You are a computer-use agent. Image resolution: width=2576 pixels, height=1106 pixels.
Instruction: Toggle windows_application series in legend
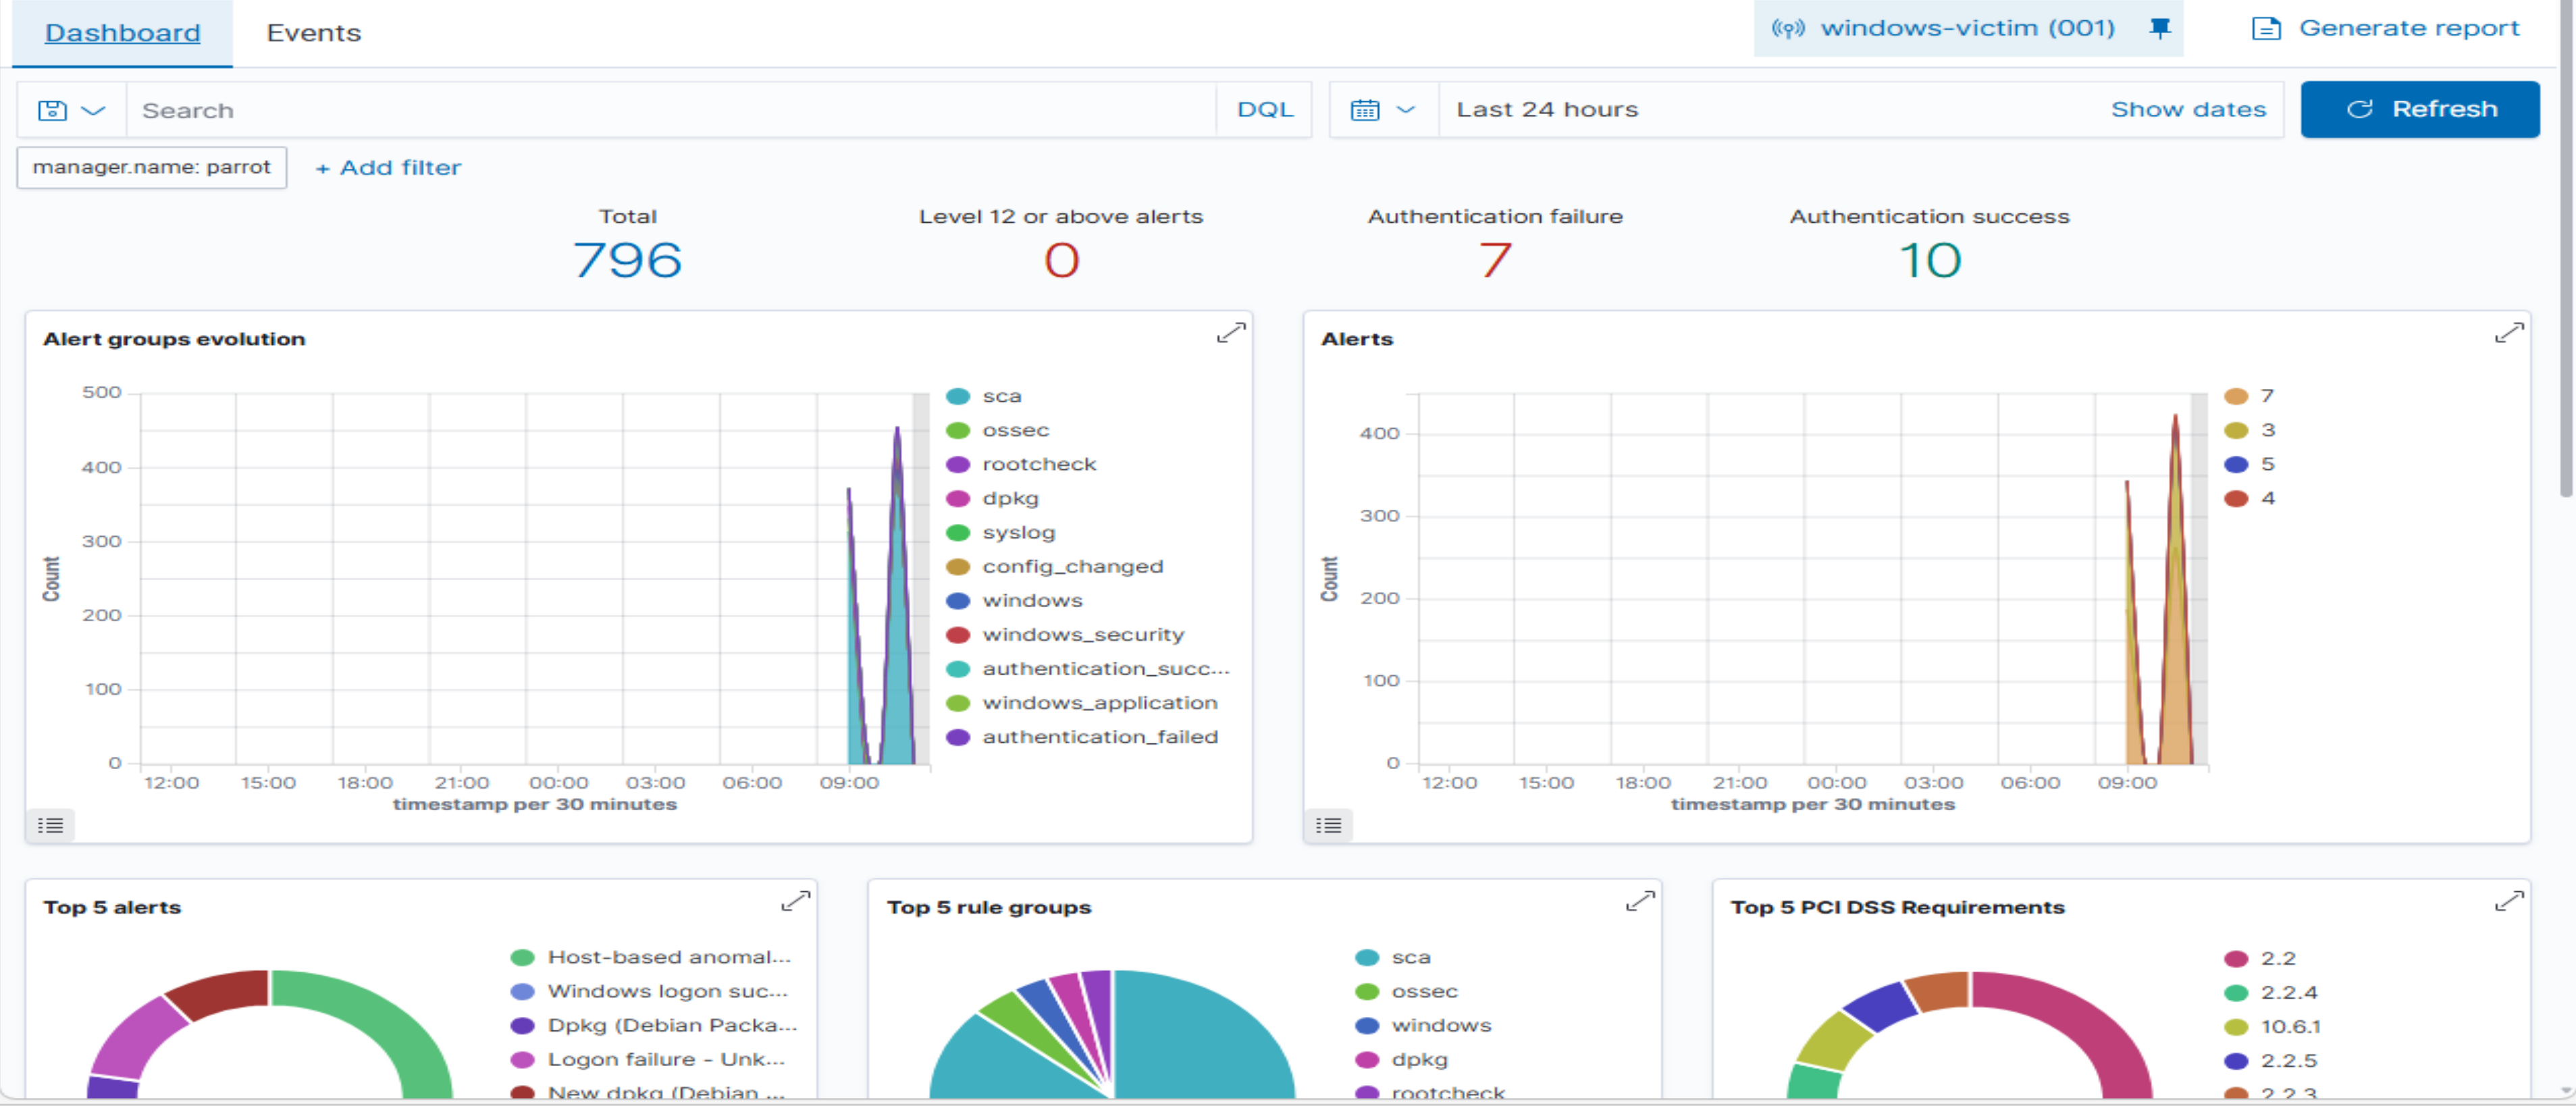(x=1099, y=702)
